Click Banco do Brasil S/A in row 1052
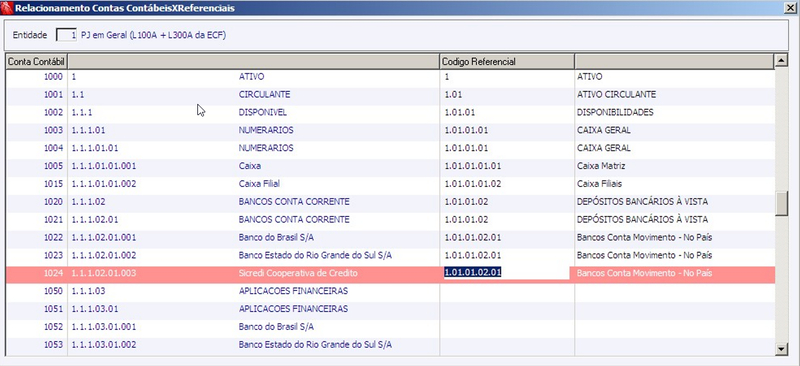 (276, 327)
